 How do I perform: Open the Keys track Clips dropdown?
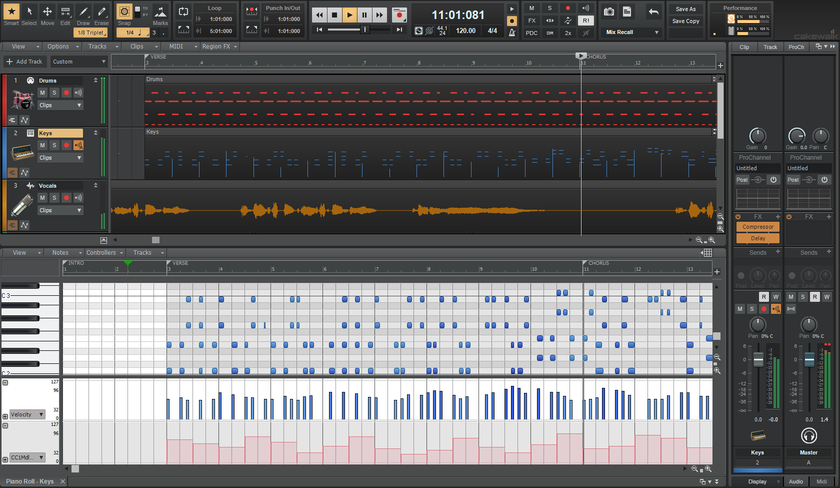pos(60,157)
